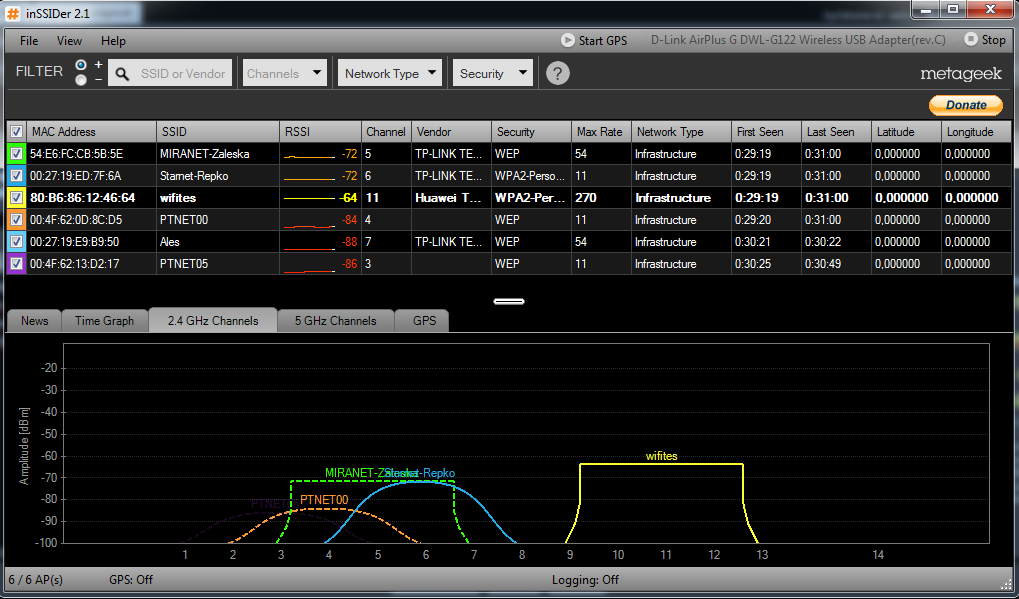Click the splitter handle between table and graph
The height and width of the screenshot is (599, 1019).
[509, 301]
